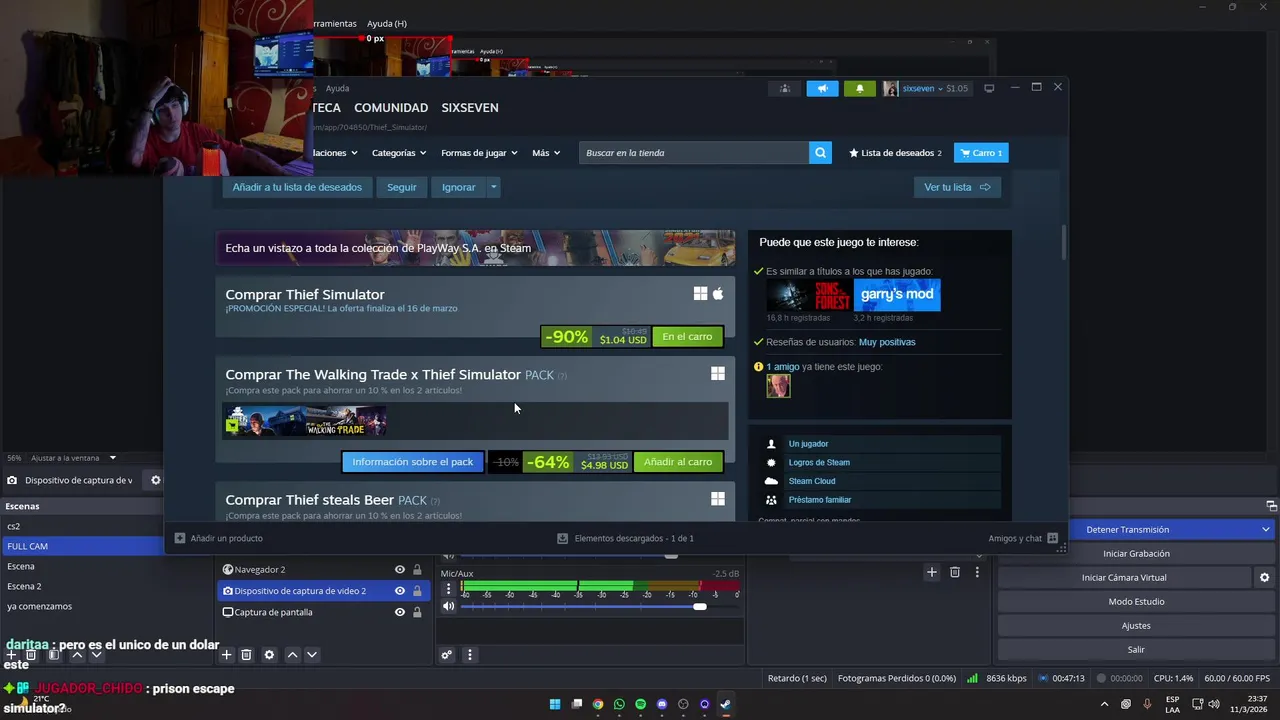Toggle visibility of Captura de pantalla source
Viewport: 1280px width, 720px height.
click(x=400, y=612)
